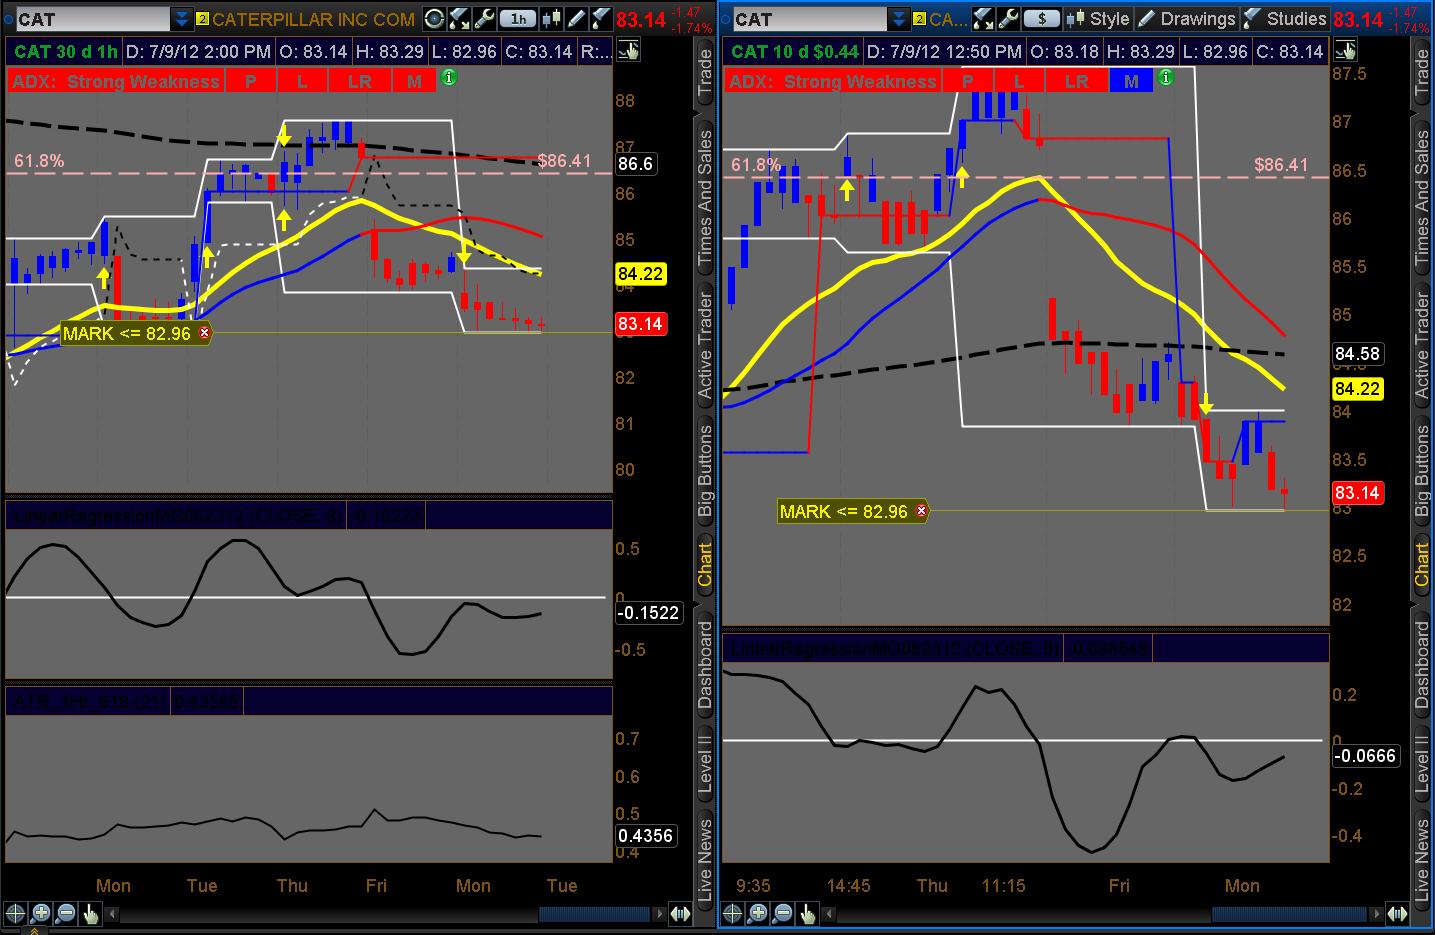Viewport: 1435px width, 935px height.
Task: Click the green info icon on right chart
Action: (1165, 78)
